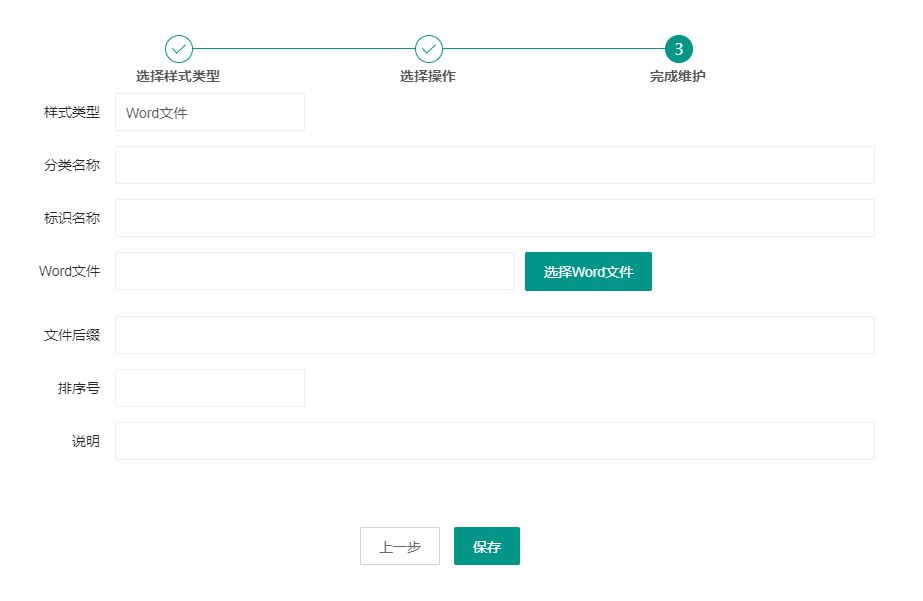The width and height of the screenshot is (923, 601).
Task: Click the 选择操作 step checkmark icon
Action: pyautogui.click(x=429, y=49)
